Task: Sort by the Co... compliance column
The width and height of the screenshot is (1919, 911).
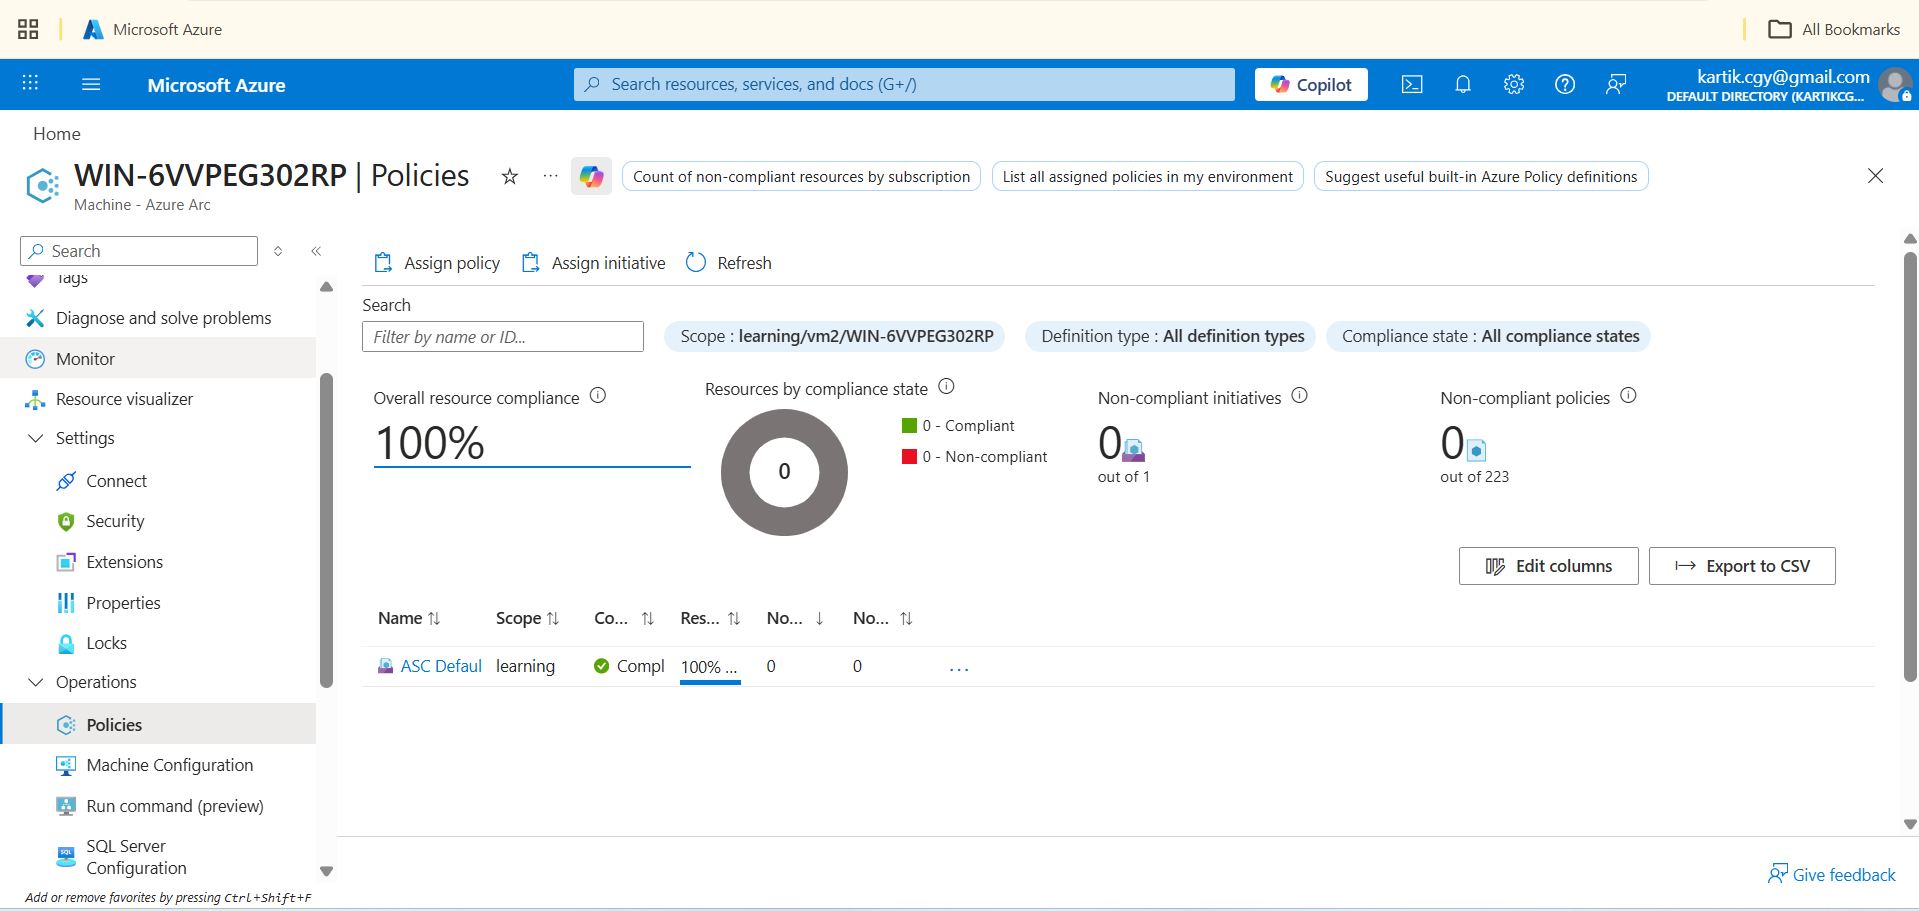Action: click(x=624, y=618)
